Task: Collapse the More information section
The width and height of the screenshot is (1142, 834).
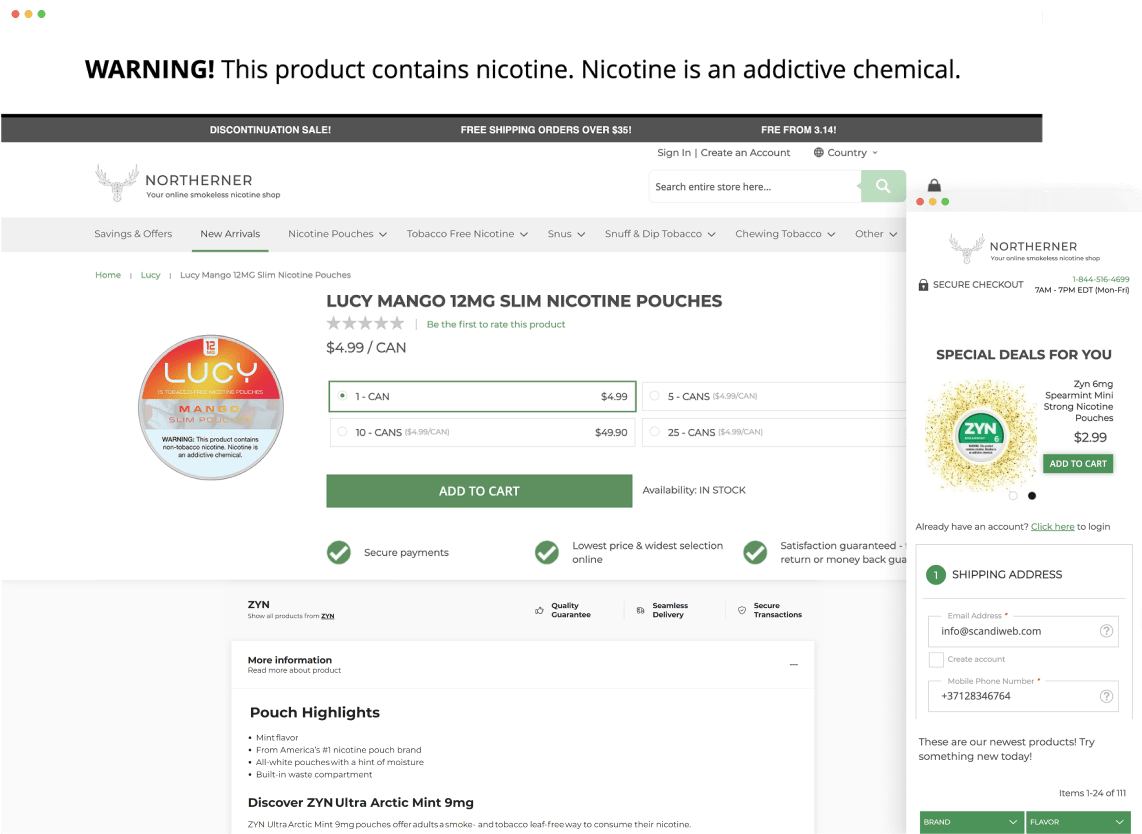Action: 794,664
